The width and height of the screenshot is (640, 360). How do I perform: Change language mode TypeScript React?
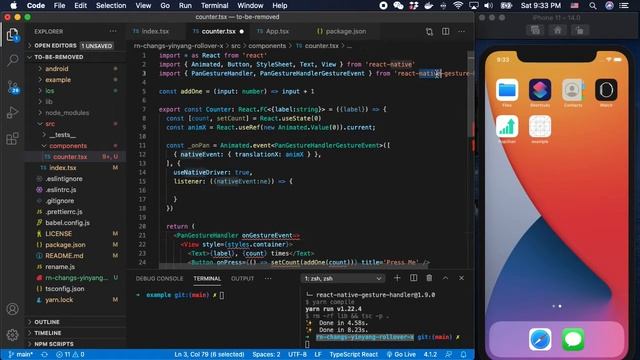tap(353, 354)
